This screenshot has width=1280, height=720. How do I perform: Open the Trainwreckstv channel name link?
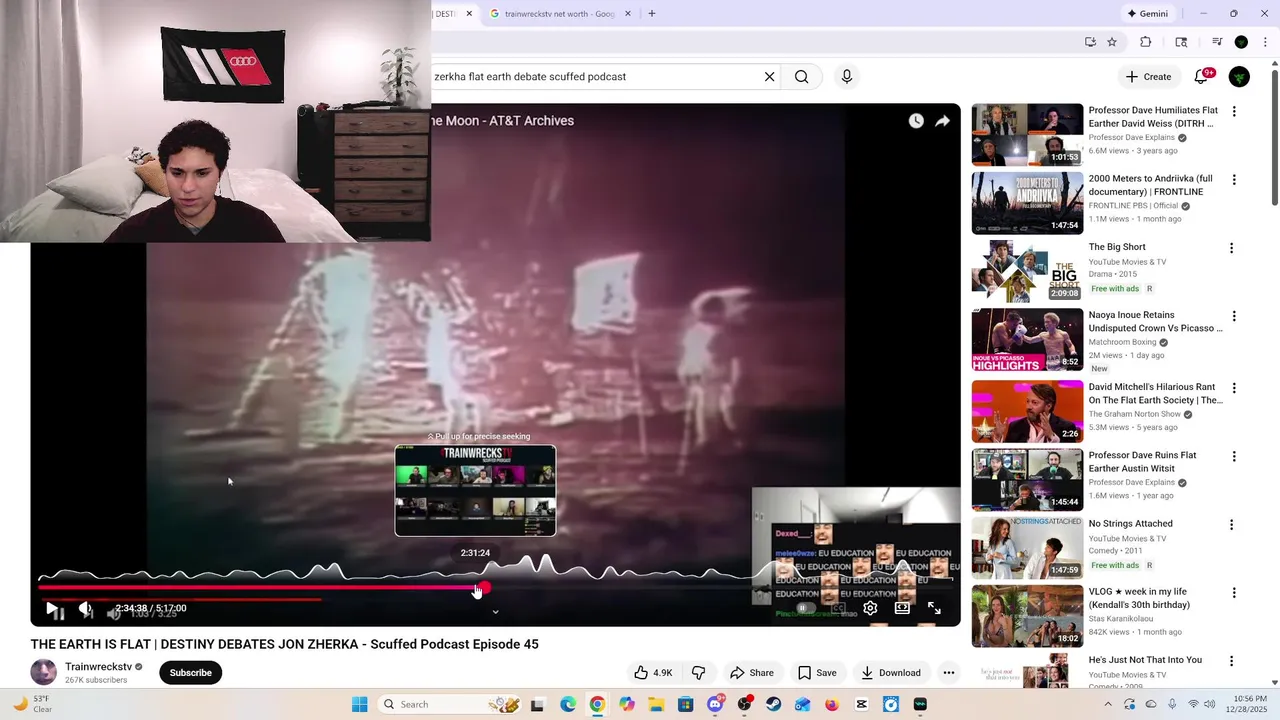[98, 666]
